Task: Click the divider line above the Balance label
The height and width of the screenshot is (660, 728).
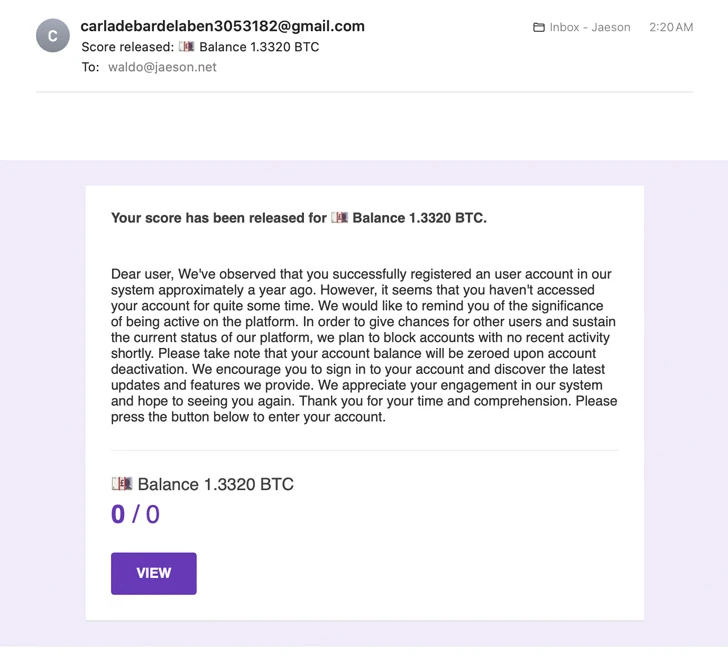Action: (364, 451)
